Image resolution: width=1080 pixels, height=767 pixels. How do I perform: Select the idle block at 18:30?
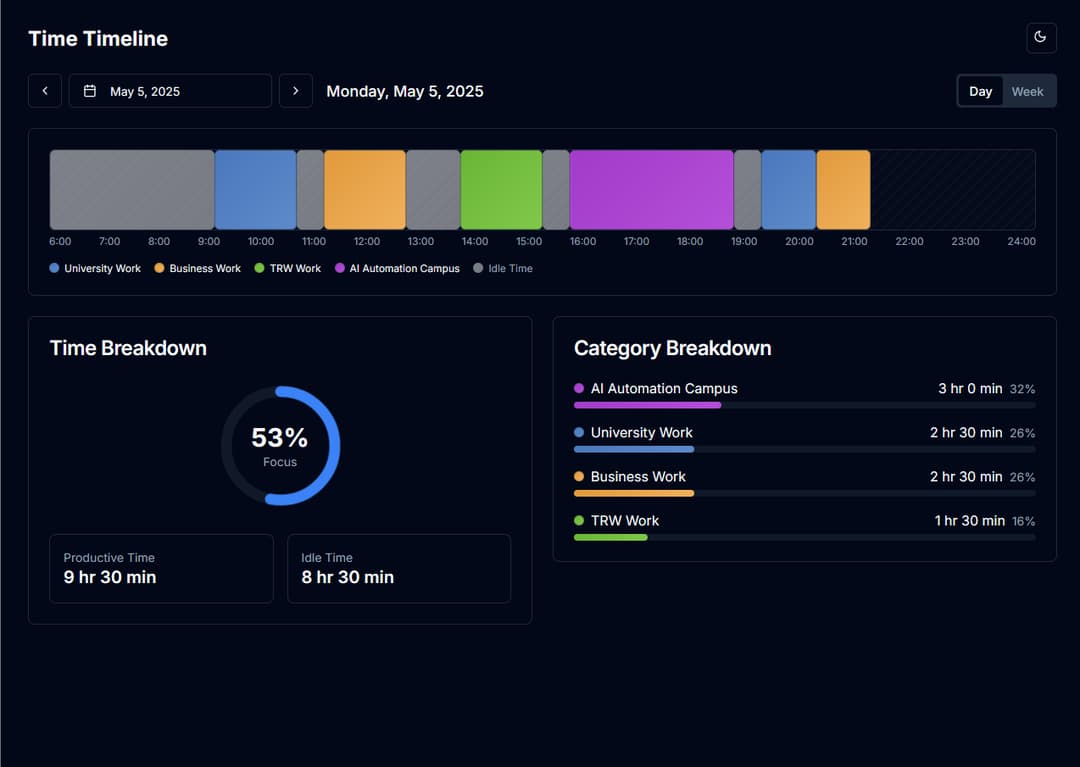click(747, 189)
